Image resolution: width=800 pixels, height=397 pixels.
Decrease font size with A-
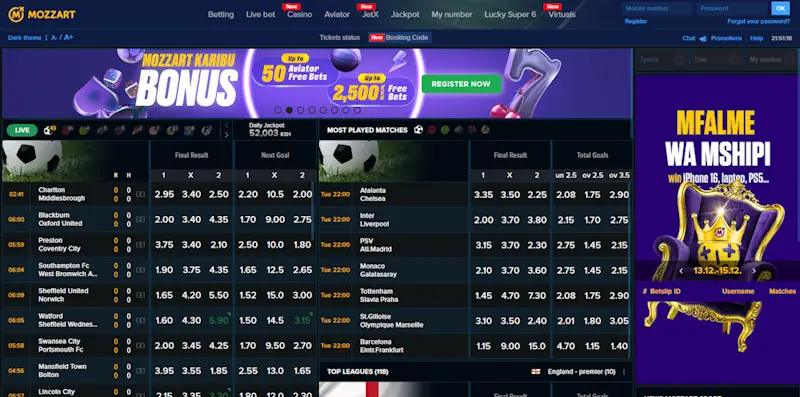54,38
